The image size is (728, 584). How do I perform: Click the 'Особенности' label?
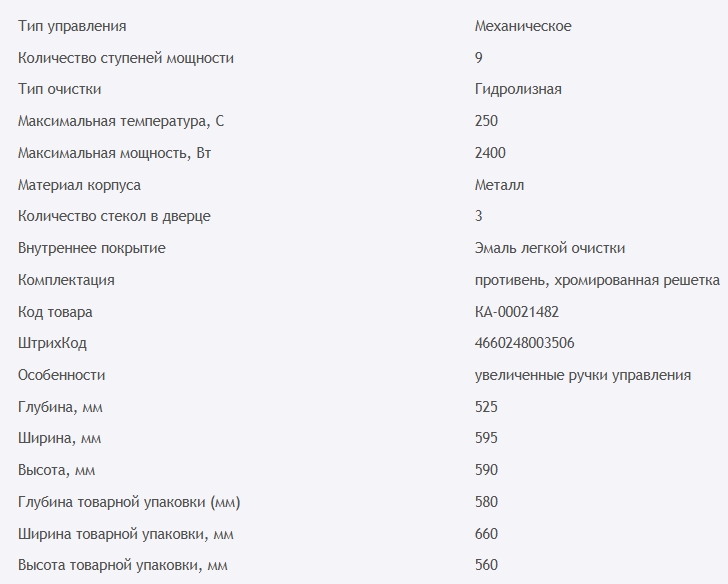61,375
